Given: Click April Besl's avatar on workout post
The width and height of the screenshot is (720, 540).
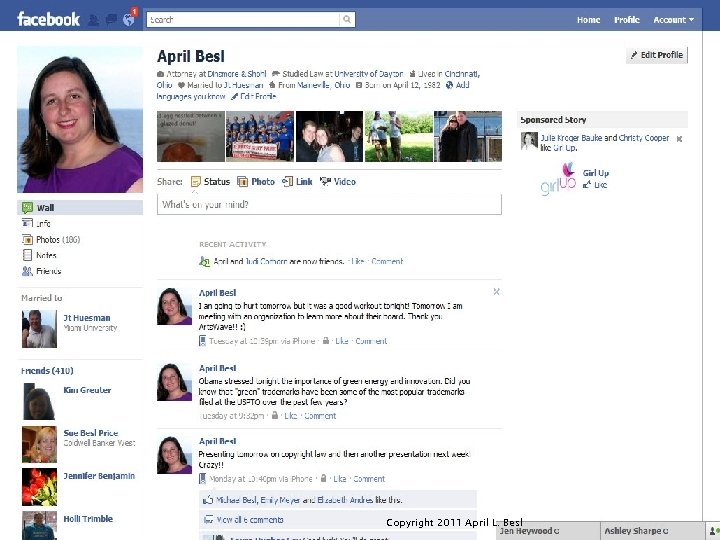Looking at the screenshot, I should [174, 306].
